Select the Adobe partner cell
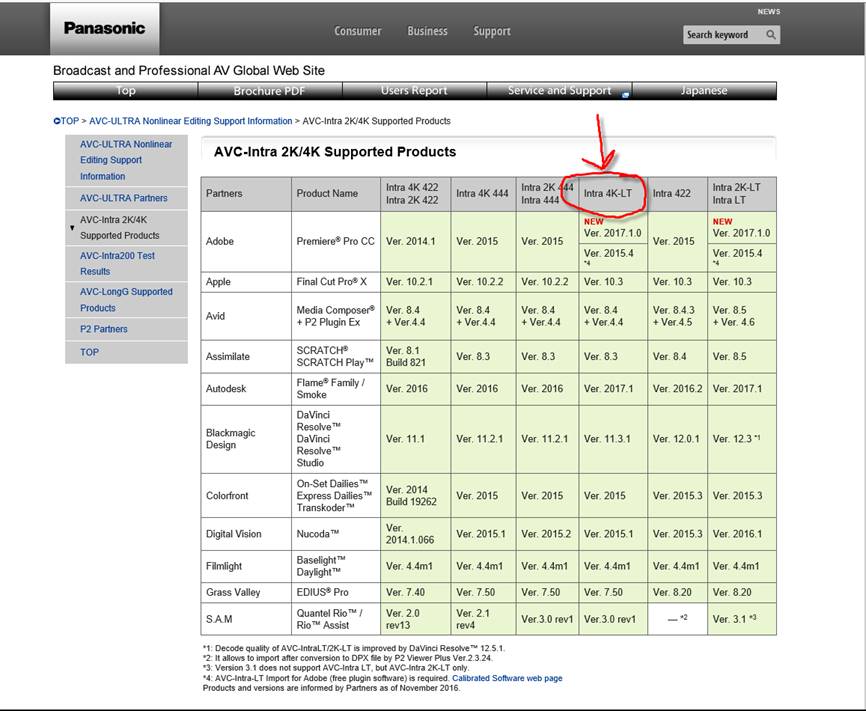The height and width of the screenshot is (711, 866). (x=246, y=241)
